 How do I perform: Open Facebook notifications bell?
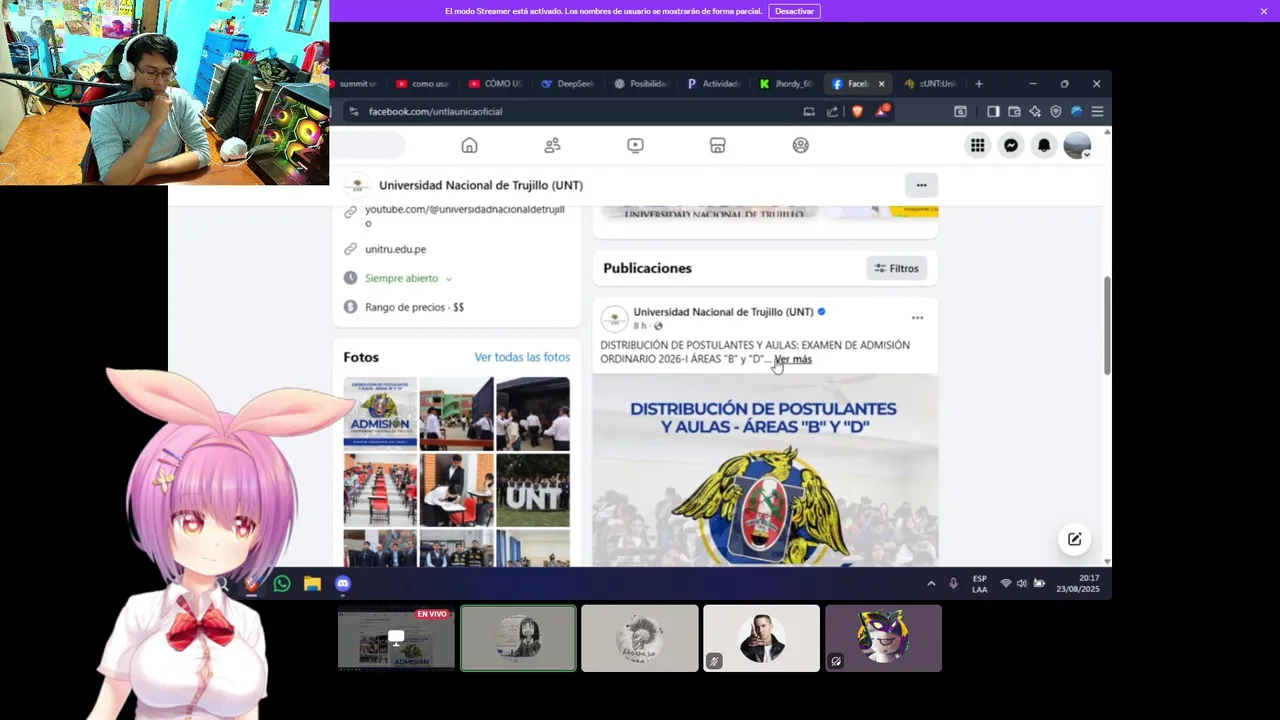click(x=1044, y=146)
